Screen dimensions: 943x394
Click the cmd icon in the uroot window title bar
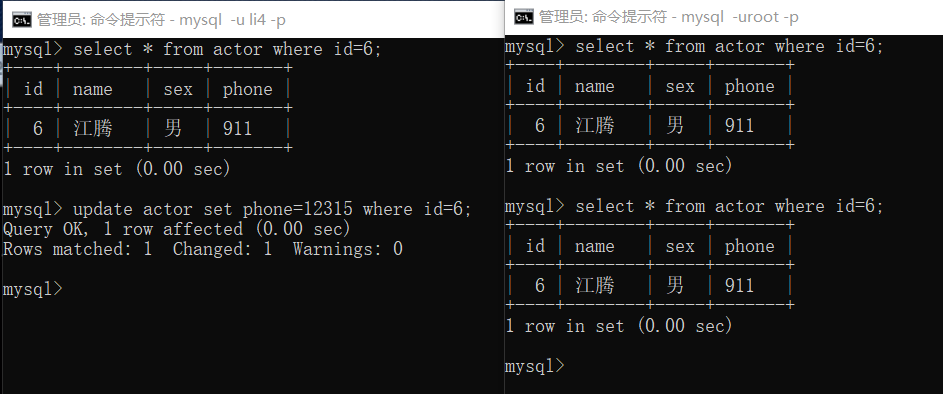[x=524, y=17]
